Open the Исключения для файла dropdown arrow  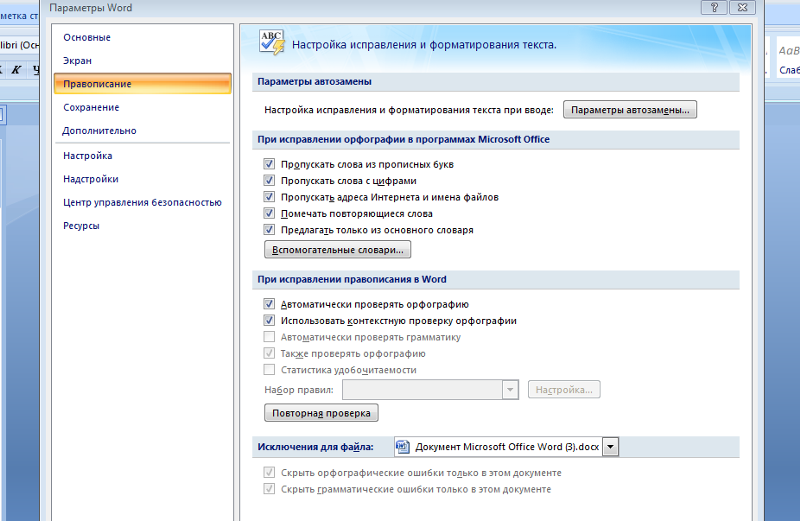pyautogui.click(x=610, y=447)
